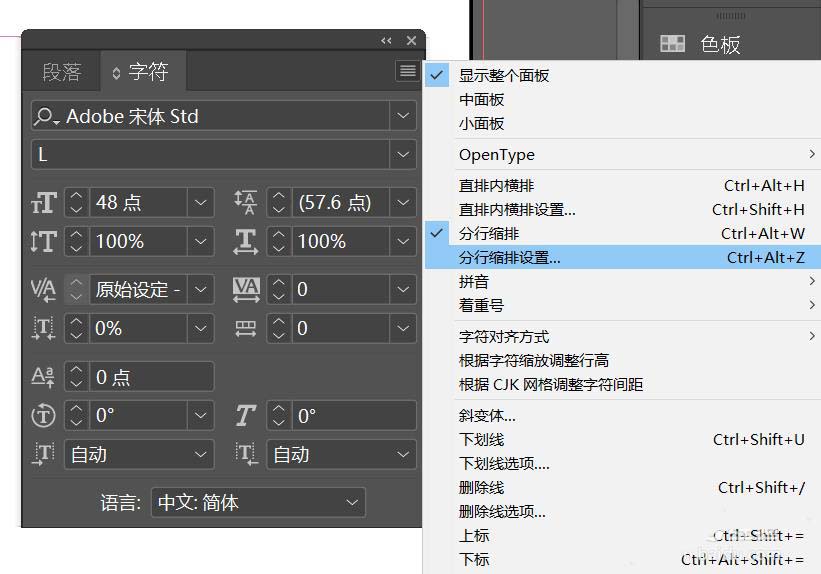The height and width of the screenshot is (574, 821).
Task: Click the grid alignment value field
Action: [340, 328]
